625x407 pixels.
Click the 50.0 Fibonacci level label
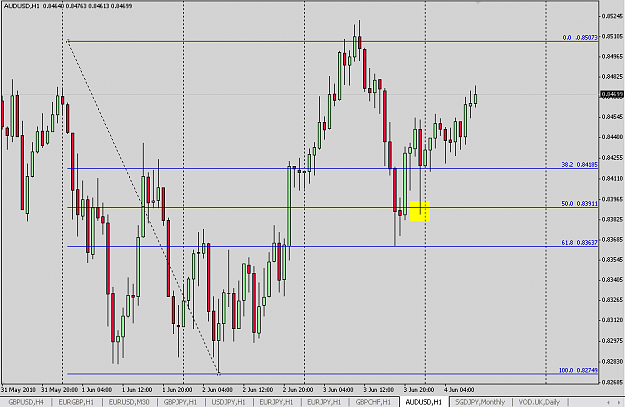pos(580,204)
